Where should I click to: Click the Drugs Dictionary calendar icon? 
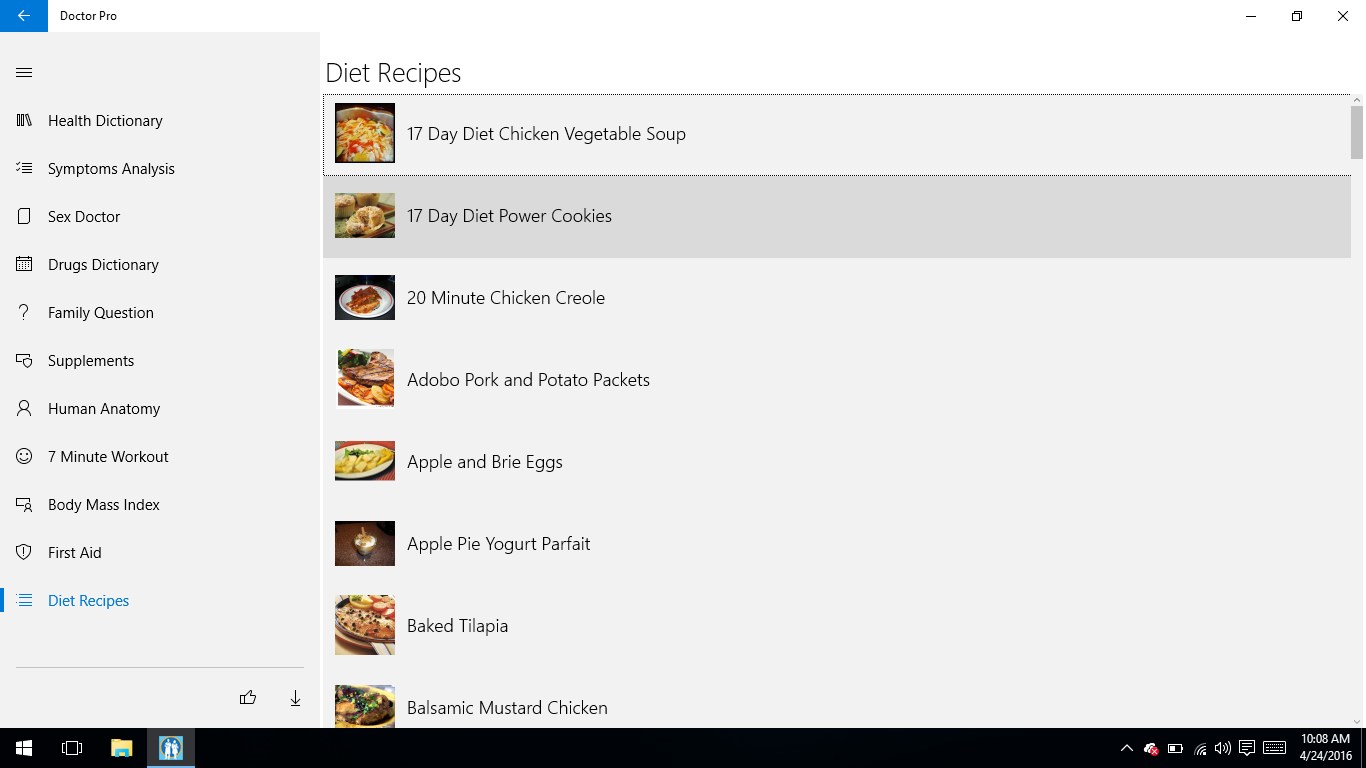point(24,264)
